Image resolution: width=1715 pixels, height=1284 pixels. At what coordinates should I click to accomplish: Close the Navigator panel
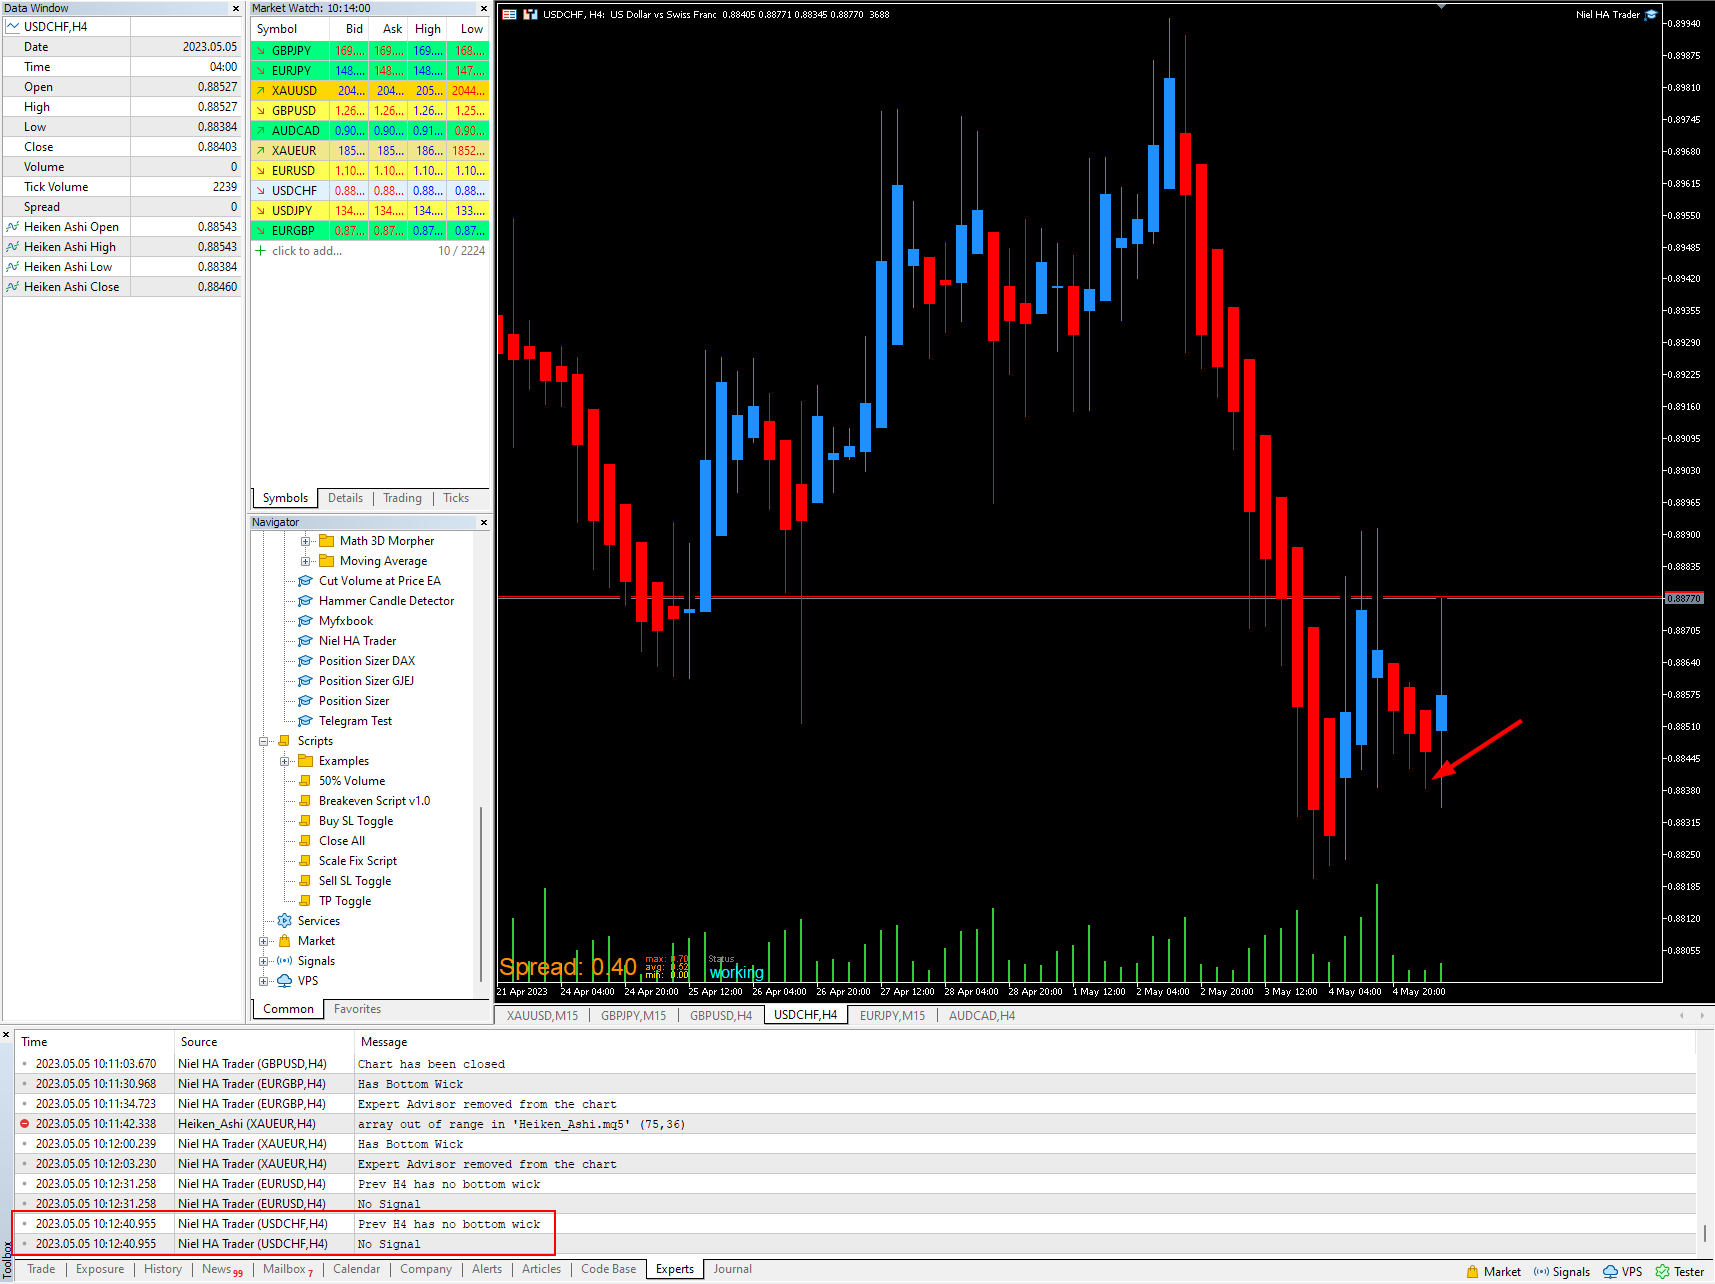tap(484, 522)
